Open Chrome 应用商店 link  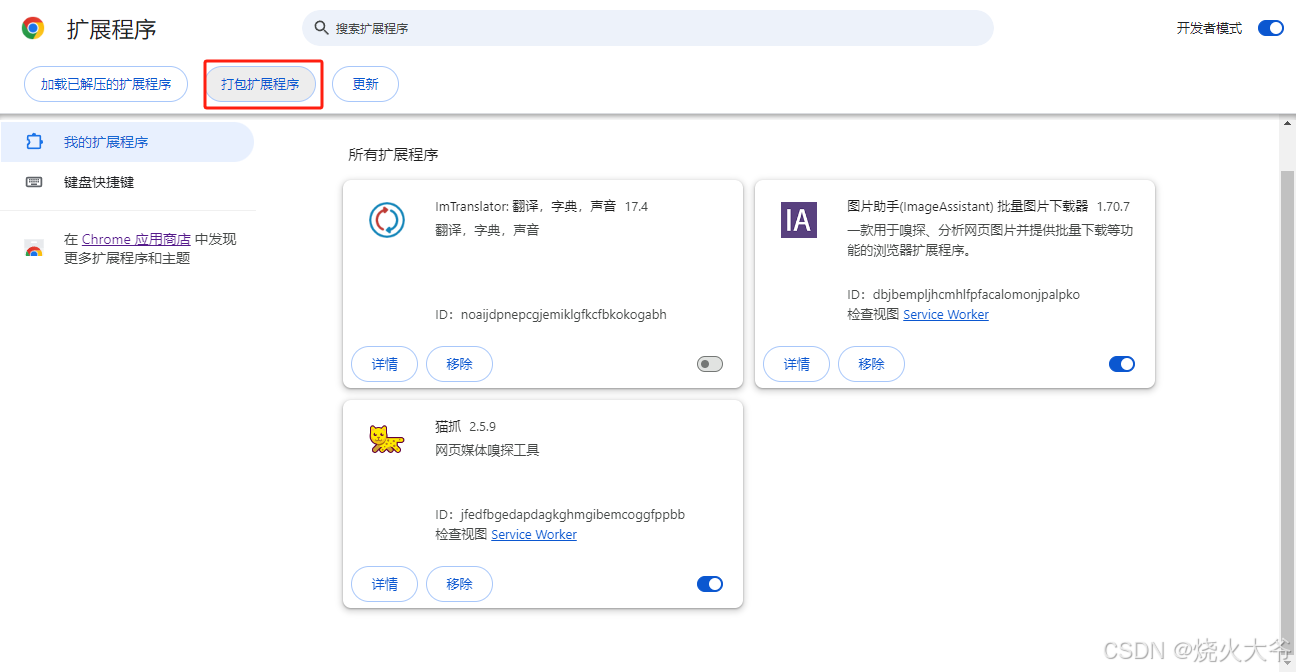click(x=136, y=239)
